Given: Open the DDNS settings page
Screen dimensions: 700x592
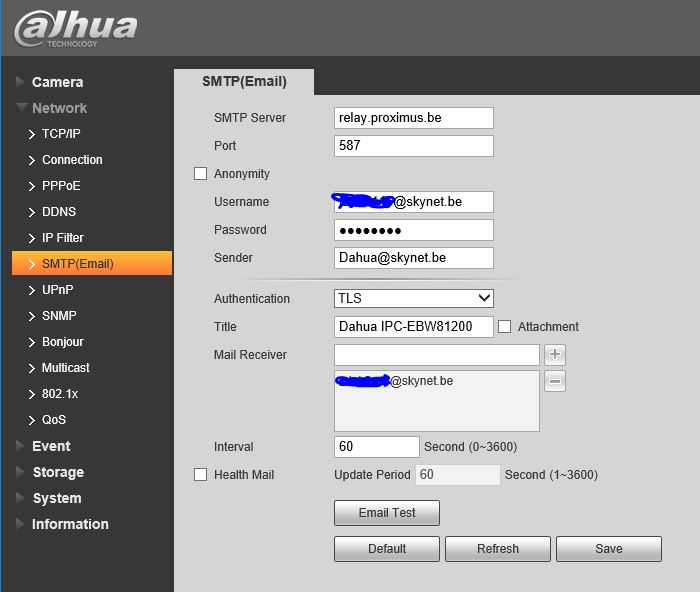Looking at the screenshot, I should (59, 212).
